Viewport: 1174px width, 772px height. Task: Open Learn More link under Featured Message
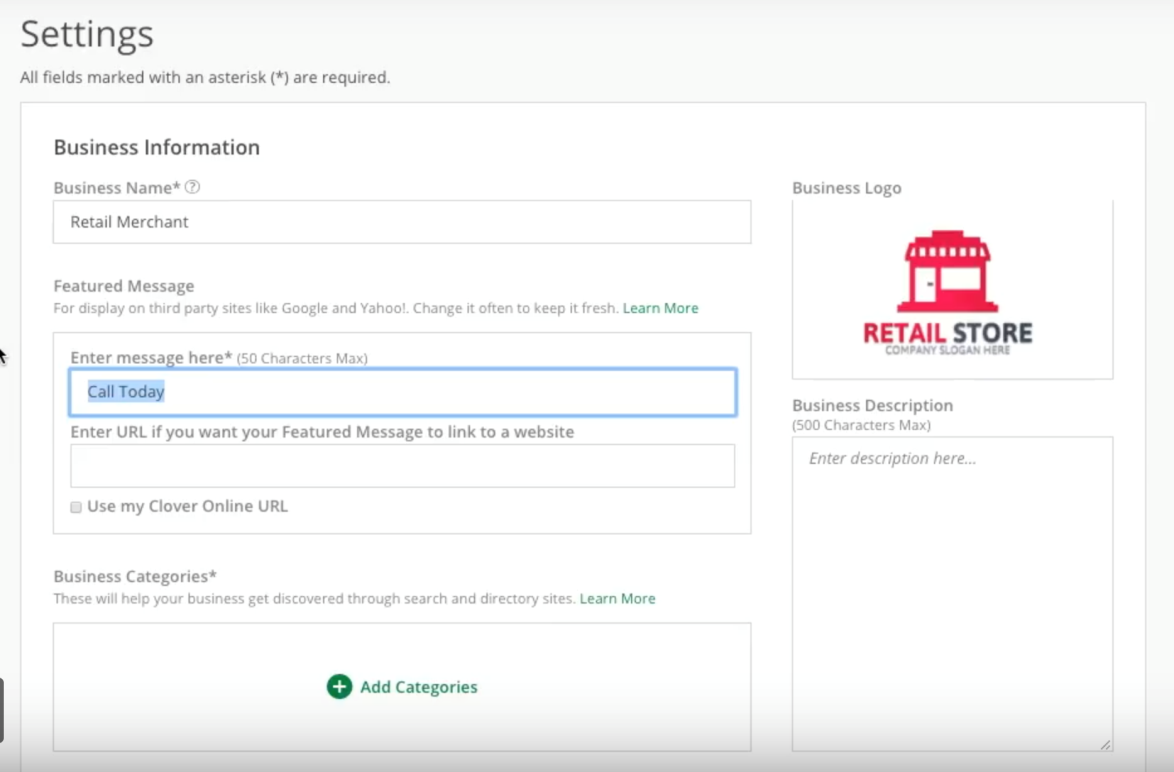tap(660, 308)
